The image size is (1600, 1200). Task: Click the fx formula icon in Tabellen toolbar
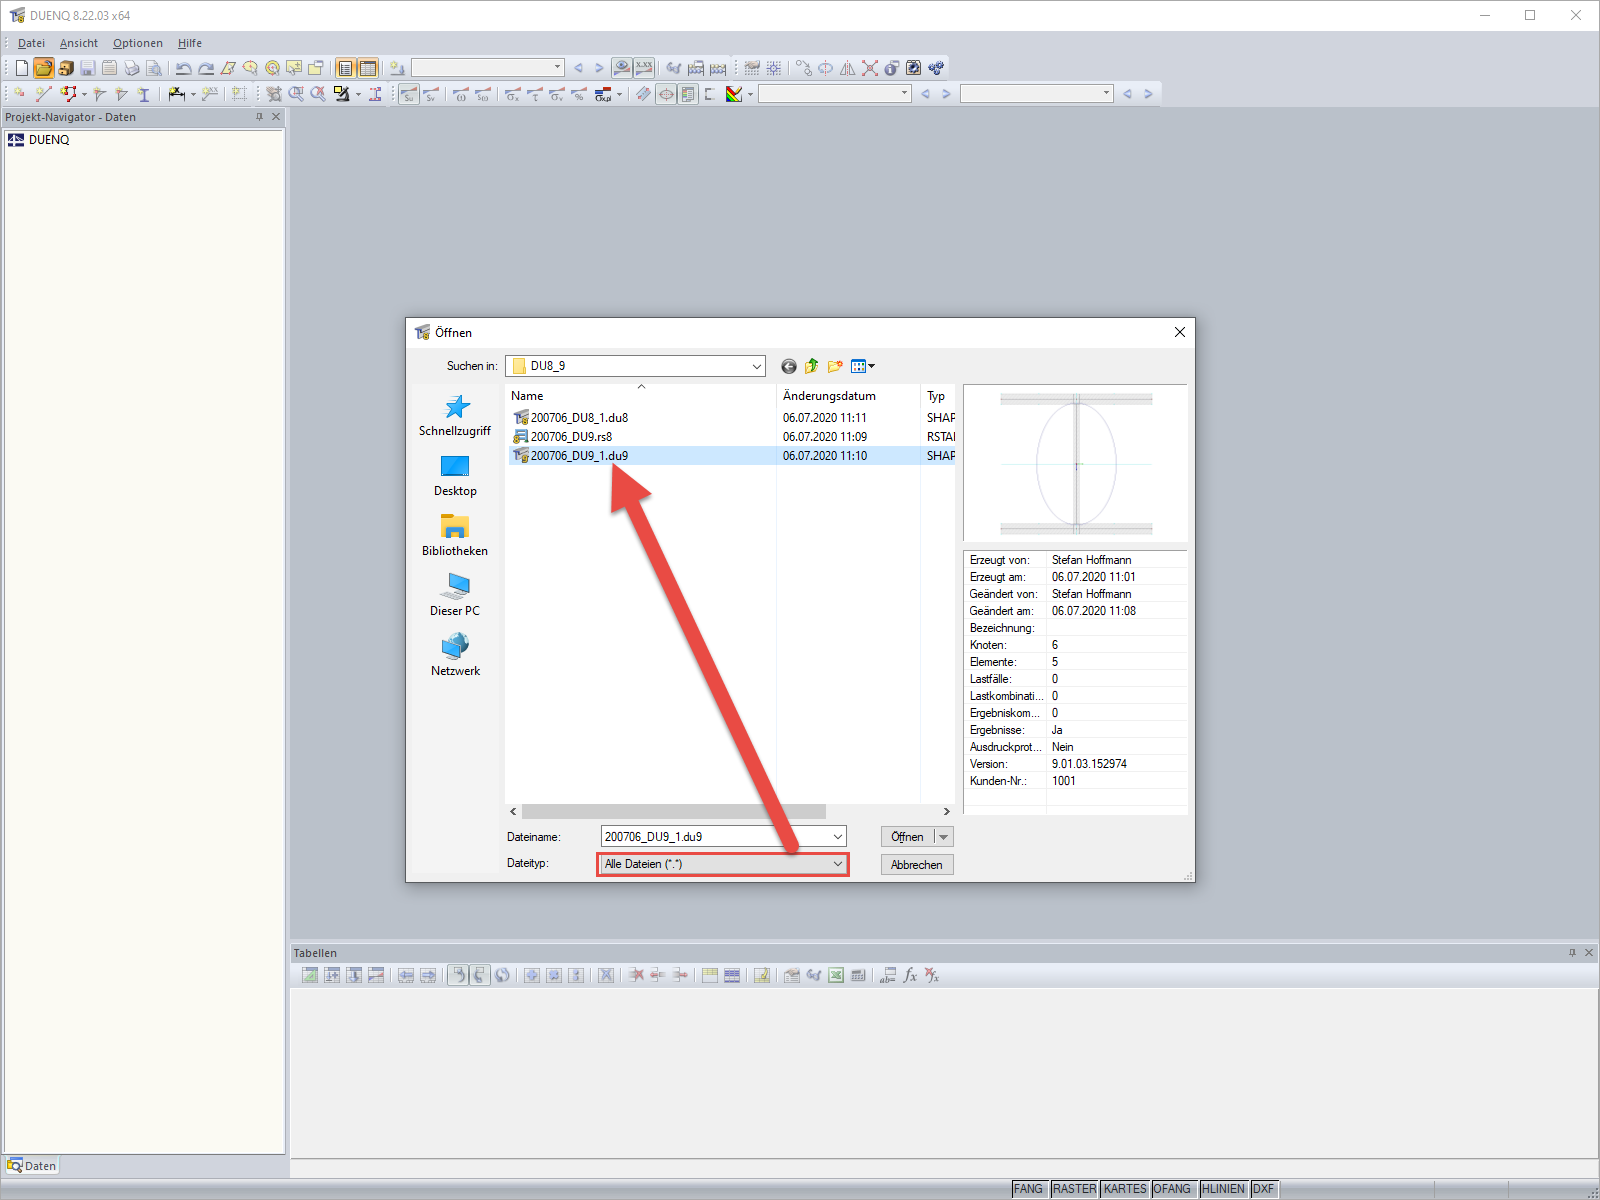910,975
